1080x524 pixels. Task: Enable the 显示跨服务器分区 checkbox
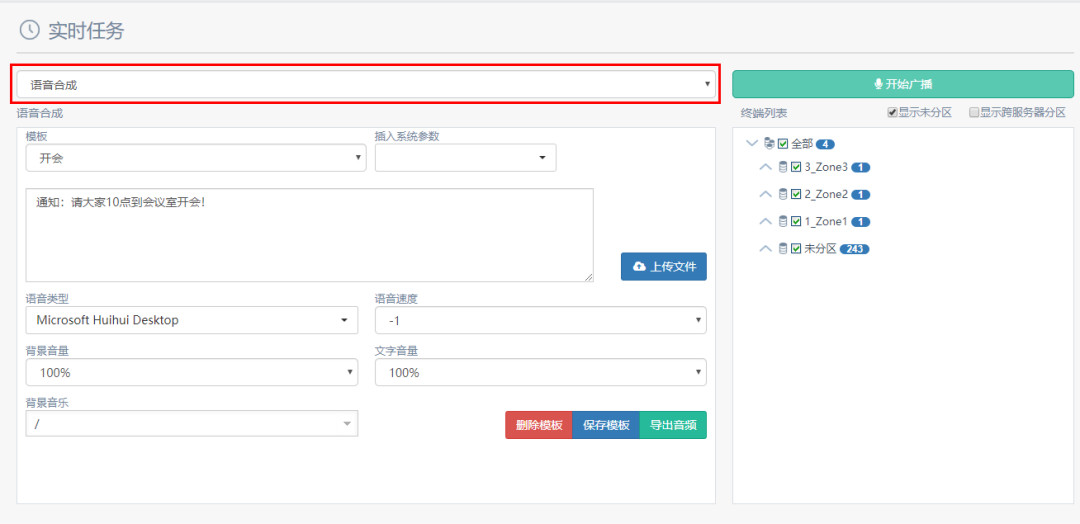pos(973,113)
